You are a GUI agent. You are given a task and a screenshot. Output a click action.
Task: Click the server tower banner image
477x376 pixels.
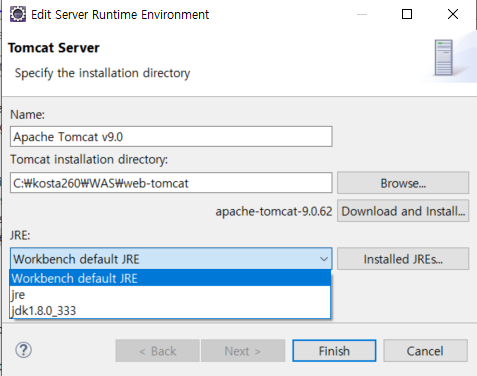[x=444, y=57]
